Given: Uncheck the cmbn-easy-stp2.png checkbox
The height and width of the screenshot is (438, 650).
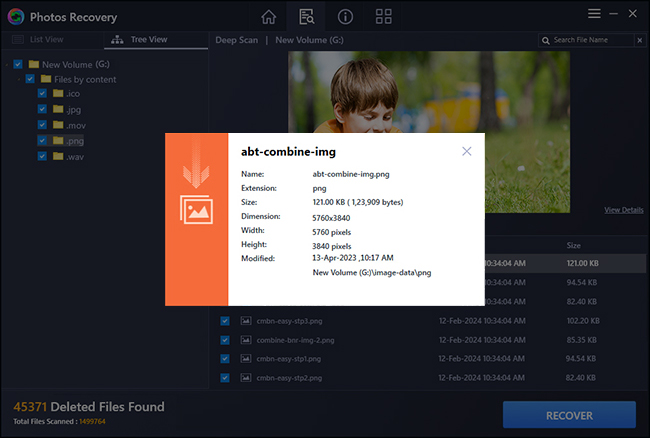Looking at the screenshot, I should coord(225,378).
